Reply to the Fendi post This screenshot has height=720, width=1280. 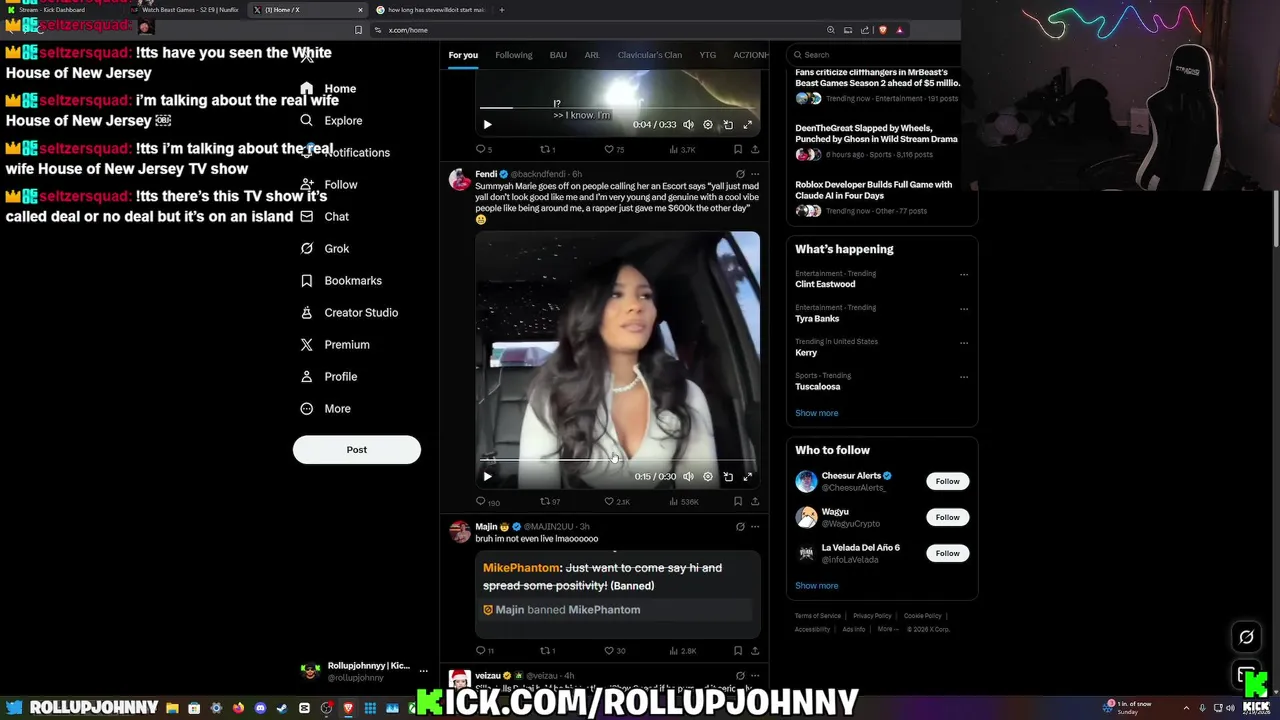pos(487,502)
